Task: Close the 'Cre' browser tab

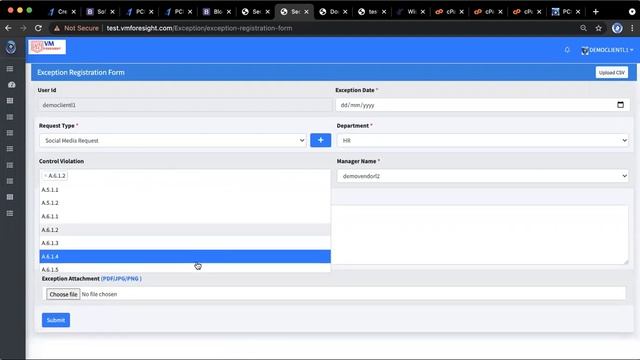Action: point(73,12)
